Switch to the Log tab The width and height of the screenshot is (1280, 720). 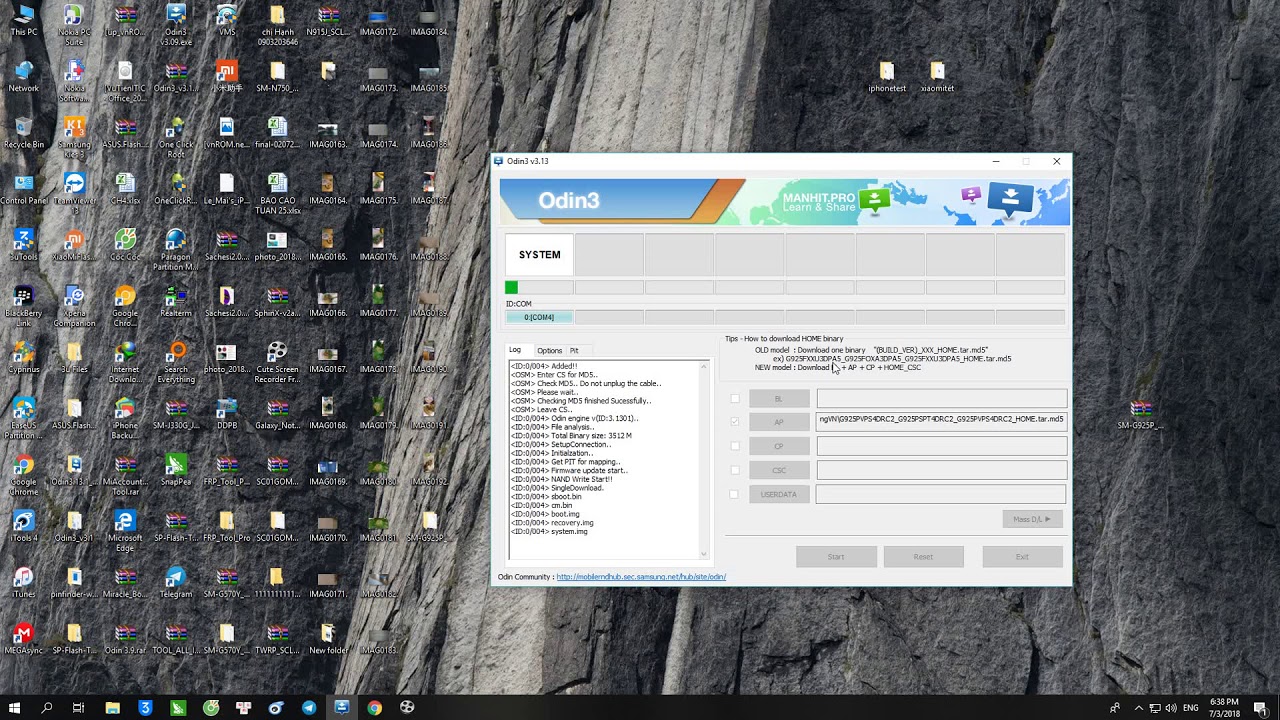515,350
